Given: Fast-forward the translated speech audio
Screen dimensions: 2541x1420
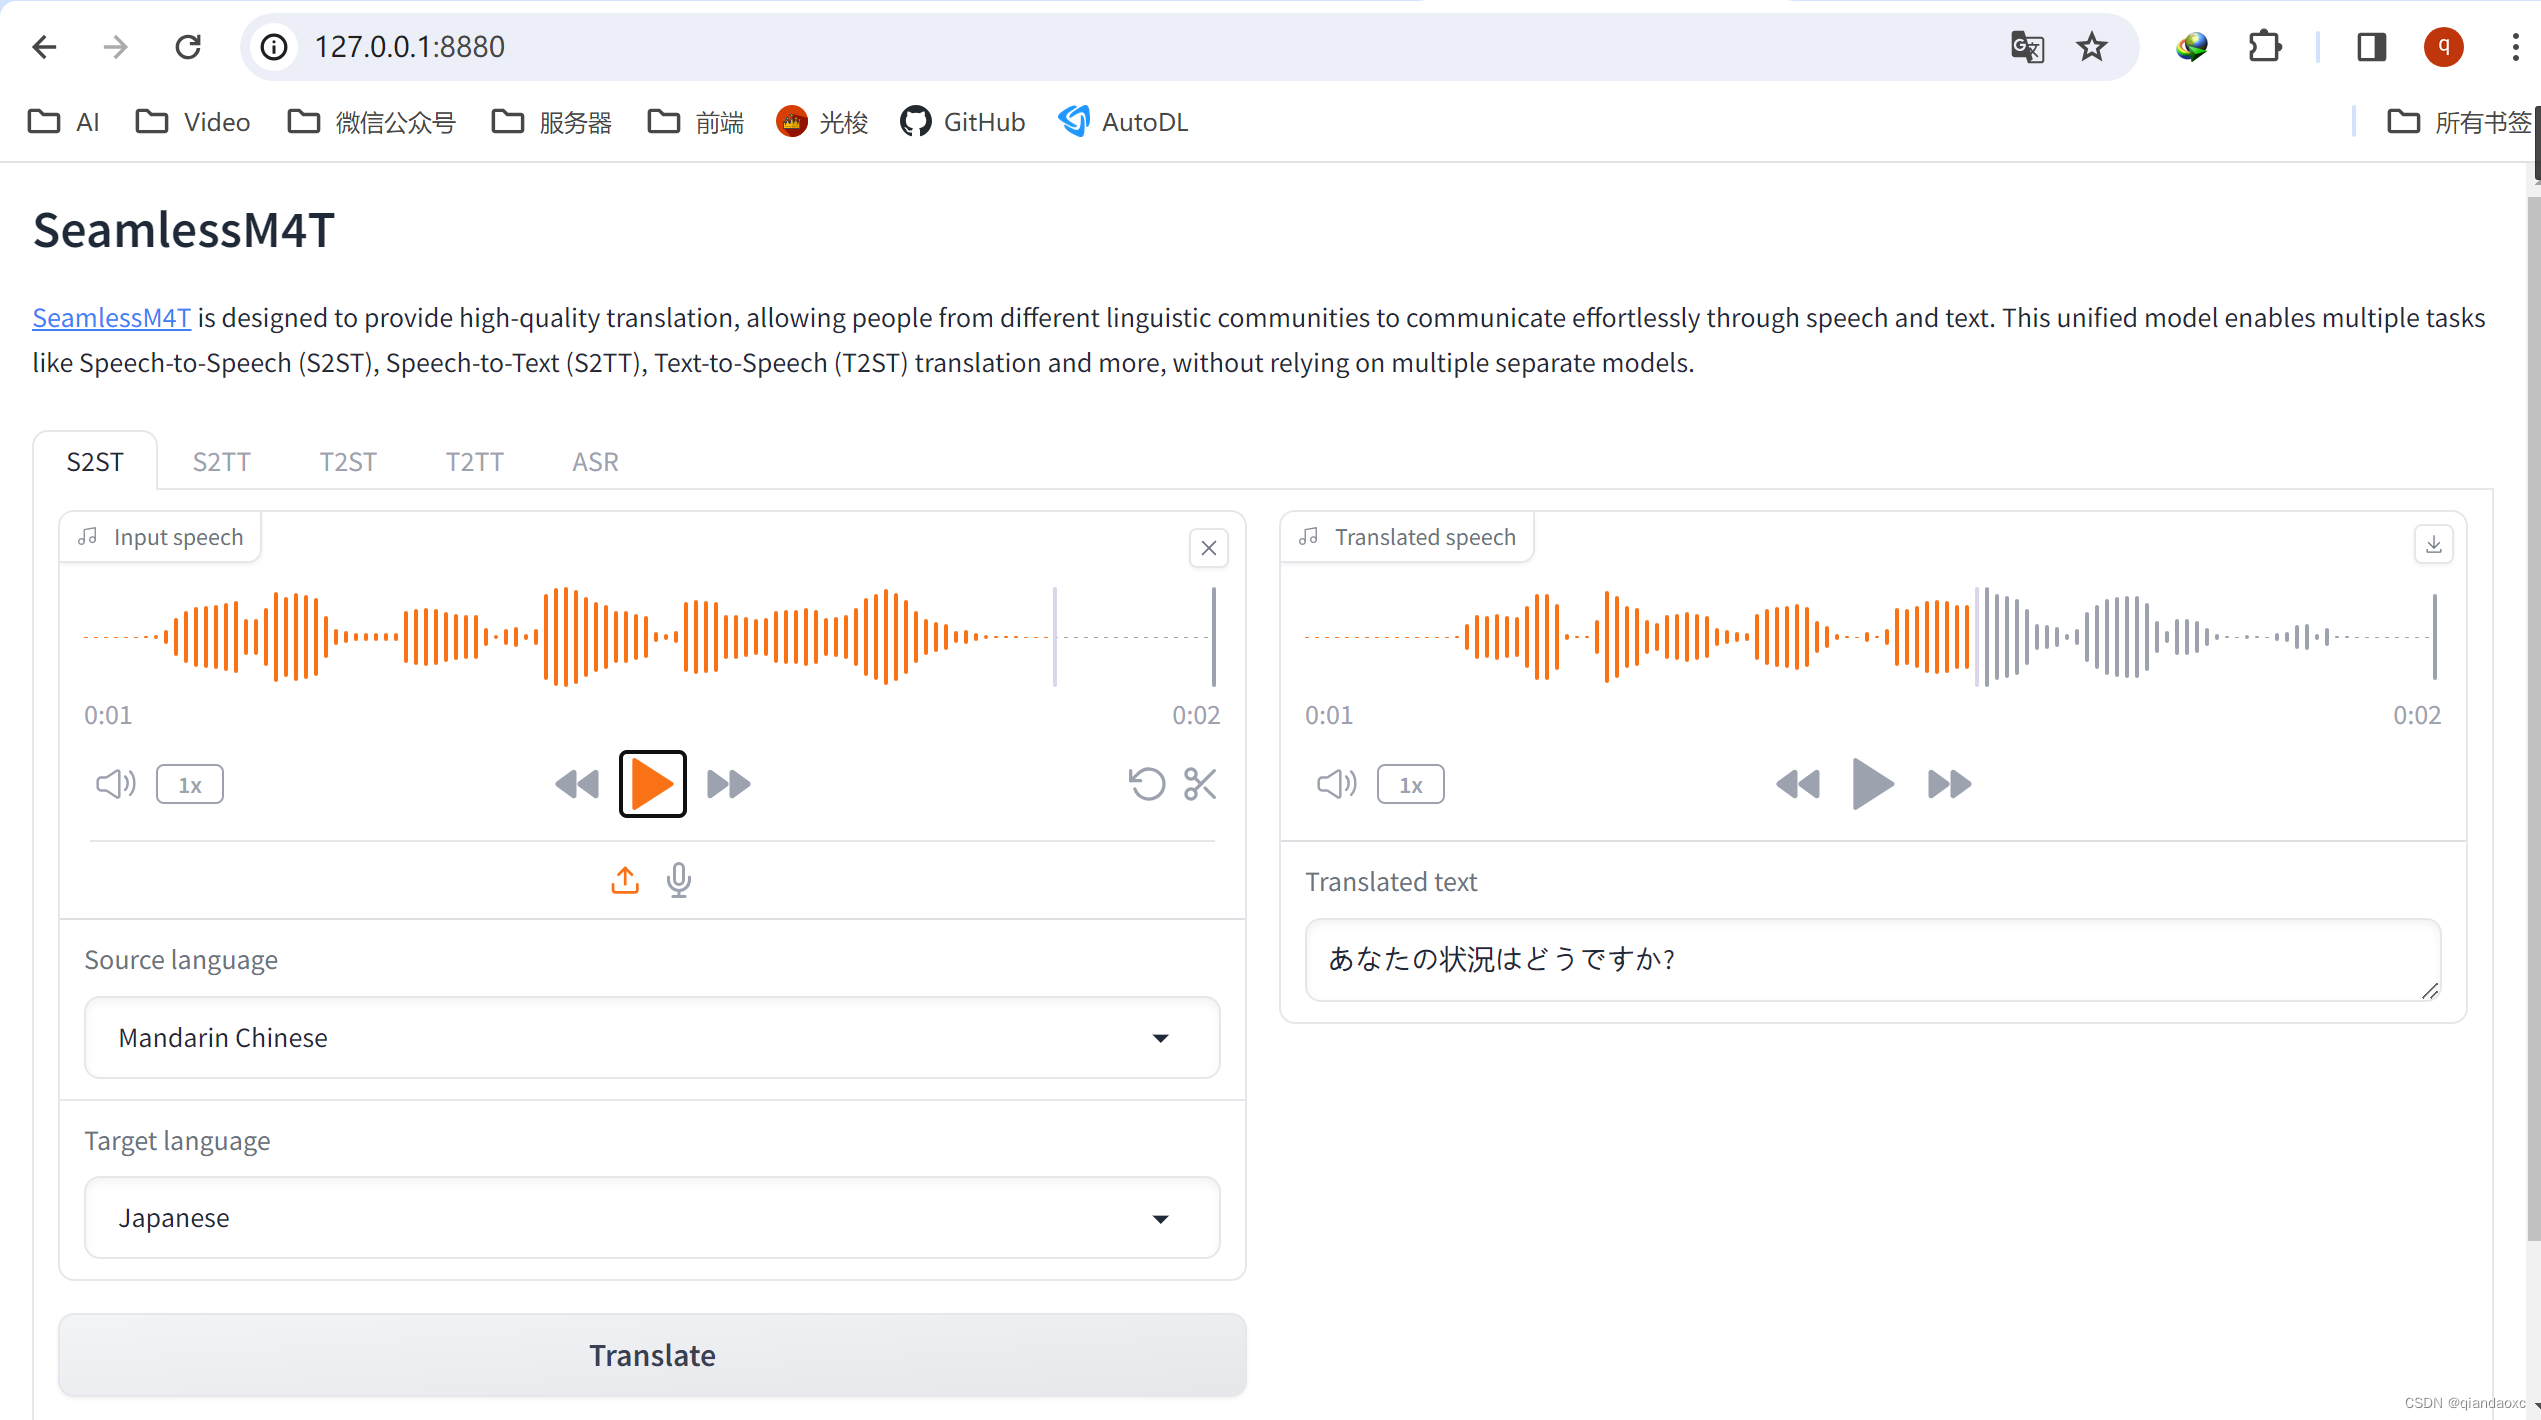Looking at the screenshot, I should (x=1949, y=784).
